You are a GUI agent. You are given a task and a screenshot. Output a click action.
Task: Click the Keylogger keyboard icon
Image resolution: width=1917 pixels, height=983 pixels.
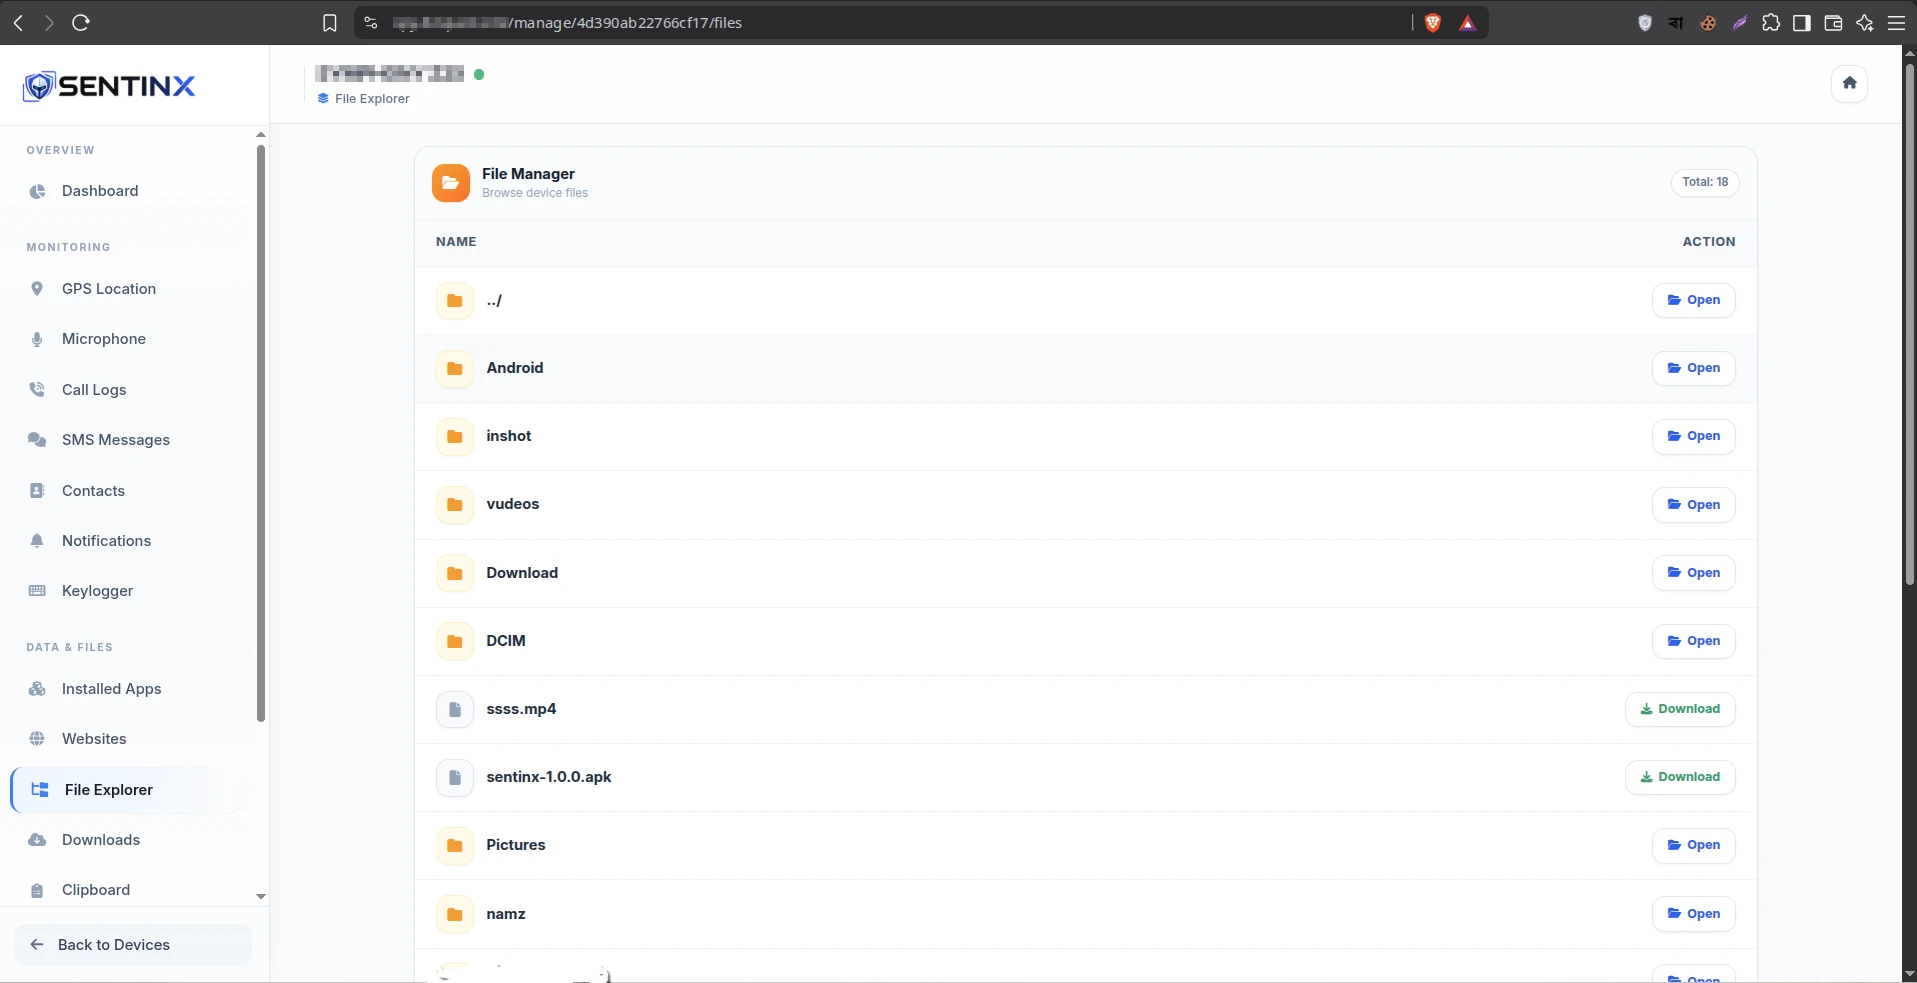tap(37, 591)
